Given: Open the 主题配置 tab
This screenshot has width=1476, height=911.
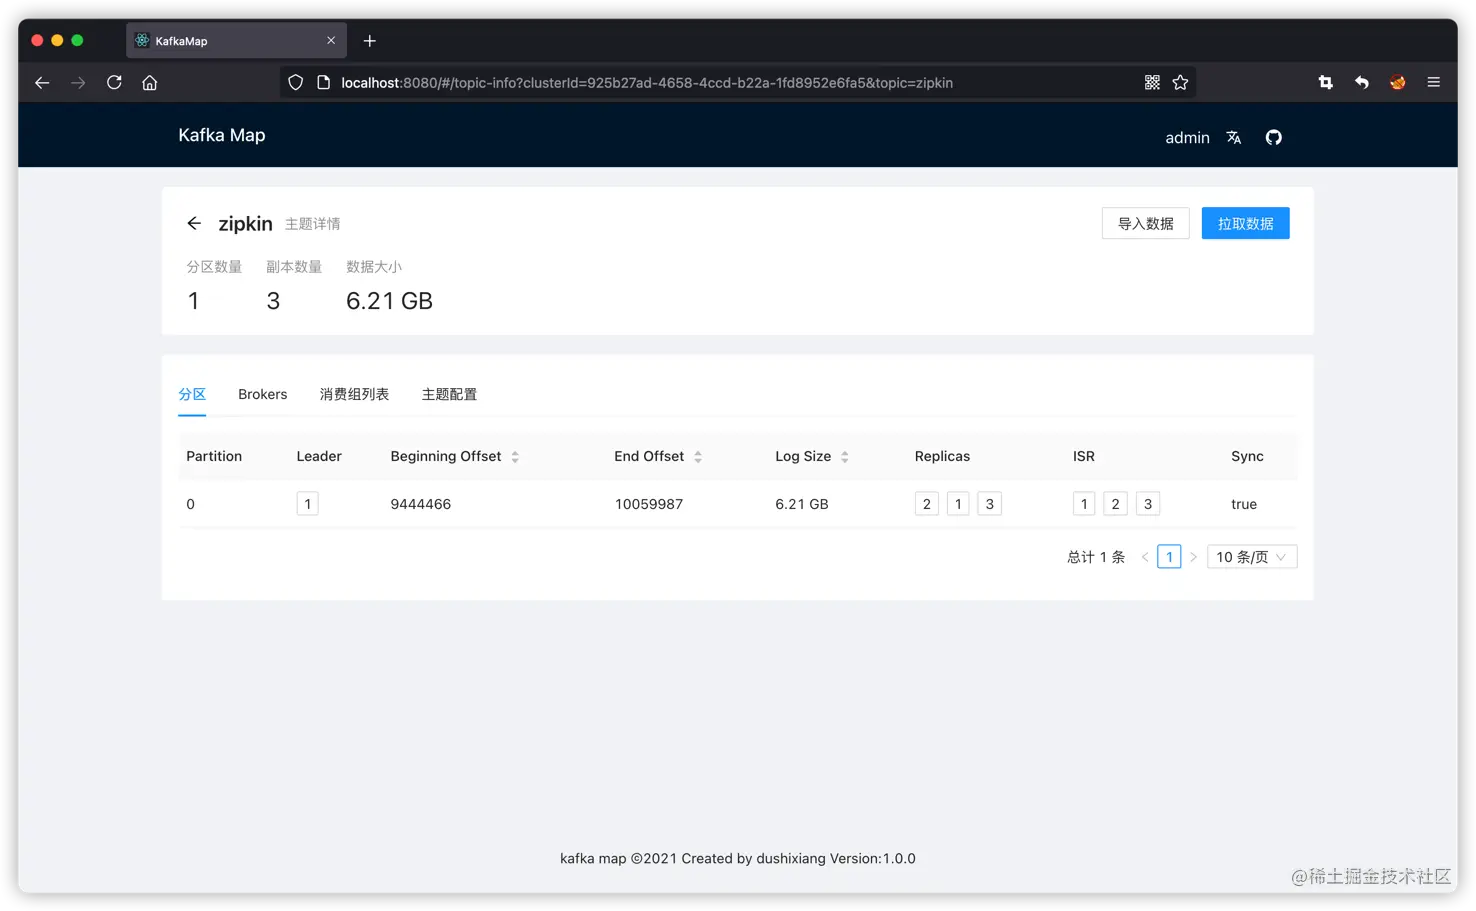Looking at the screenshot, I should [449, 394].
